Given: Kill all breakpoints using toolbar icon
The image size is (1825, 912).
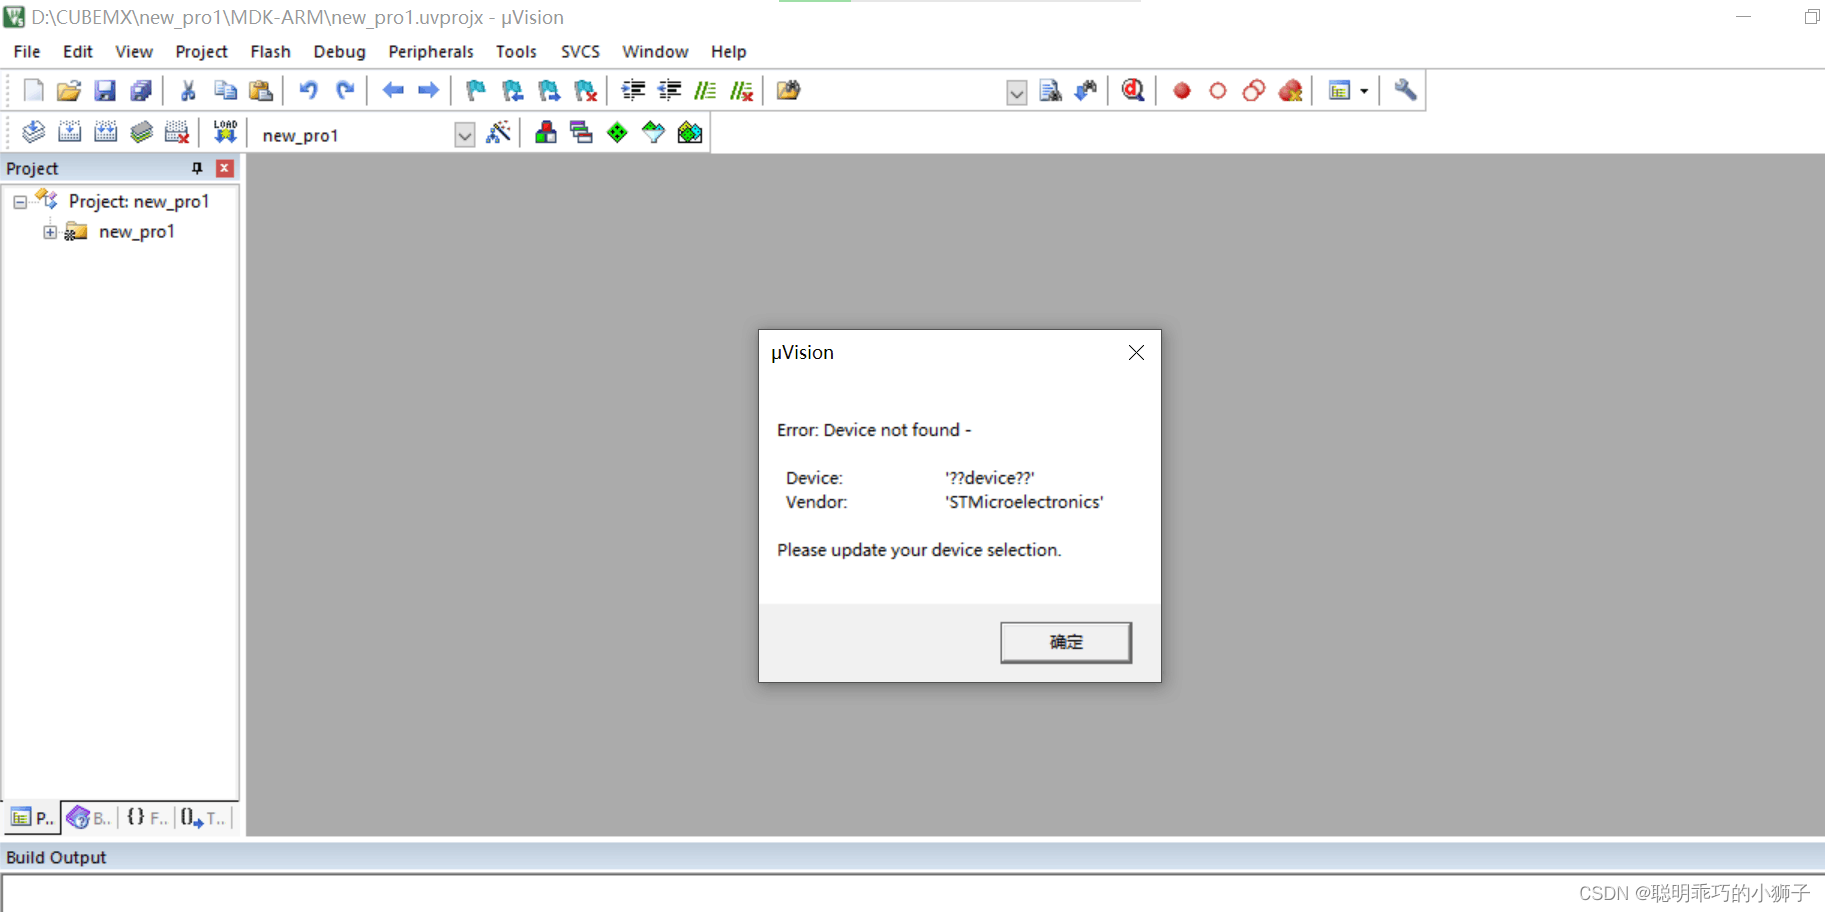Looking at the screenshot, I should pos(1291,90).
